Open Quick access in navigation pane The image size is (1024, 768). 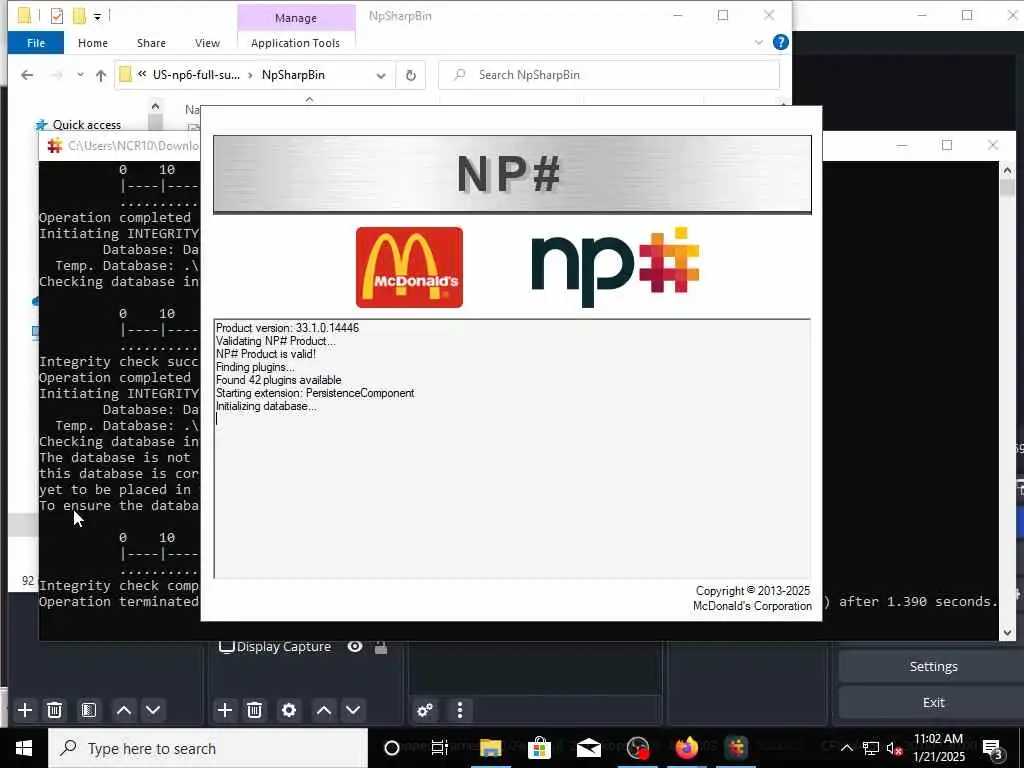tap(86, 125)
